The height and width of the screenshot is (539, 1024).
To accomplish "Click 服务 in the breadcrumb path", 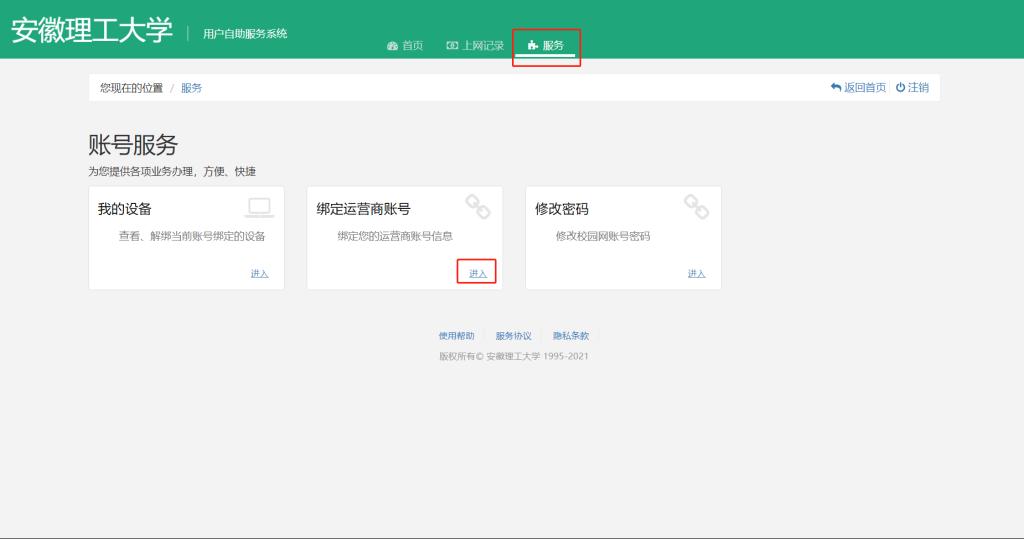I will (191, 88).
